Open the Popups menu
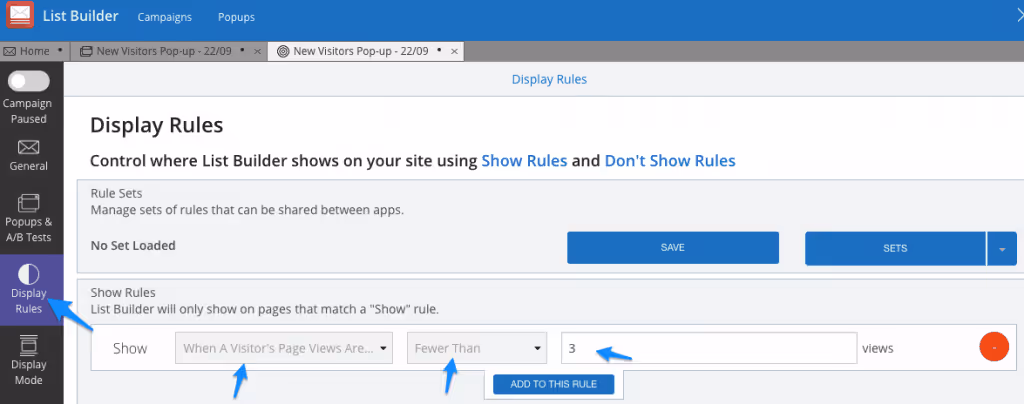The image size is (1024, 404). [x=236, y=17]
